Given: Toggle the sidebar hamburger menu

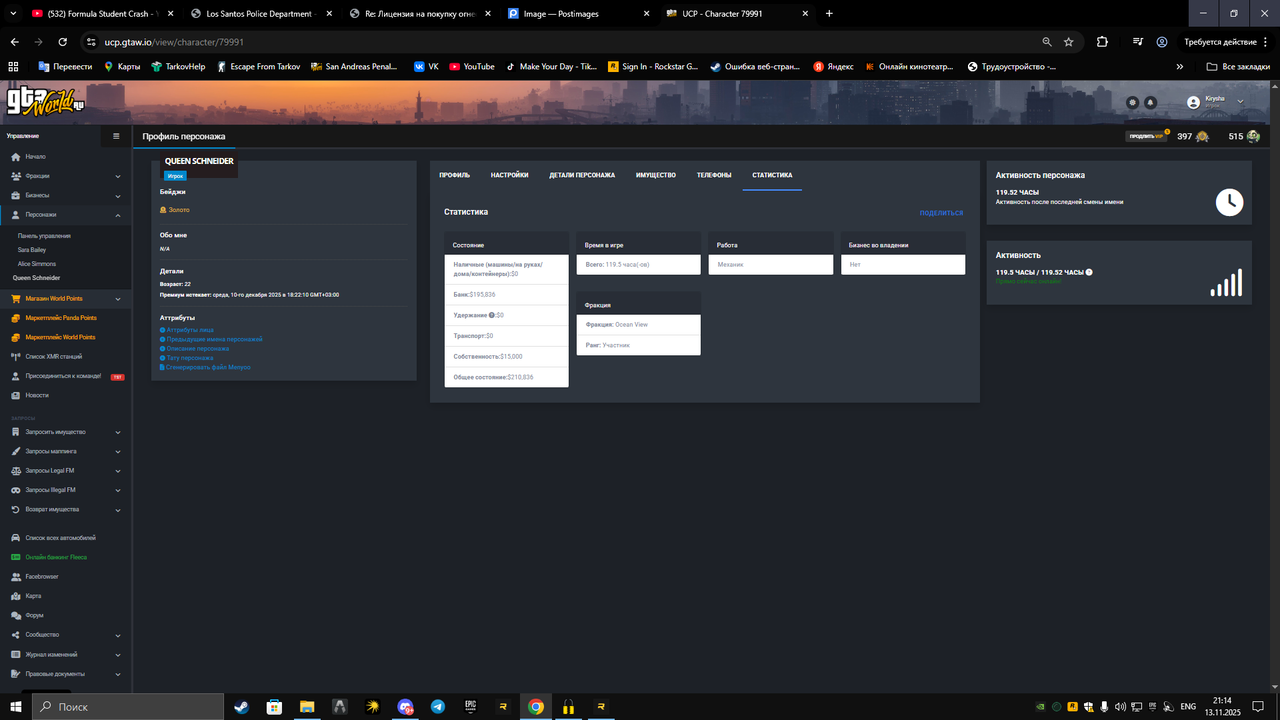Looking at the screenshot, I should tap(116, 136).
